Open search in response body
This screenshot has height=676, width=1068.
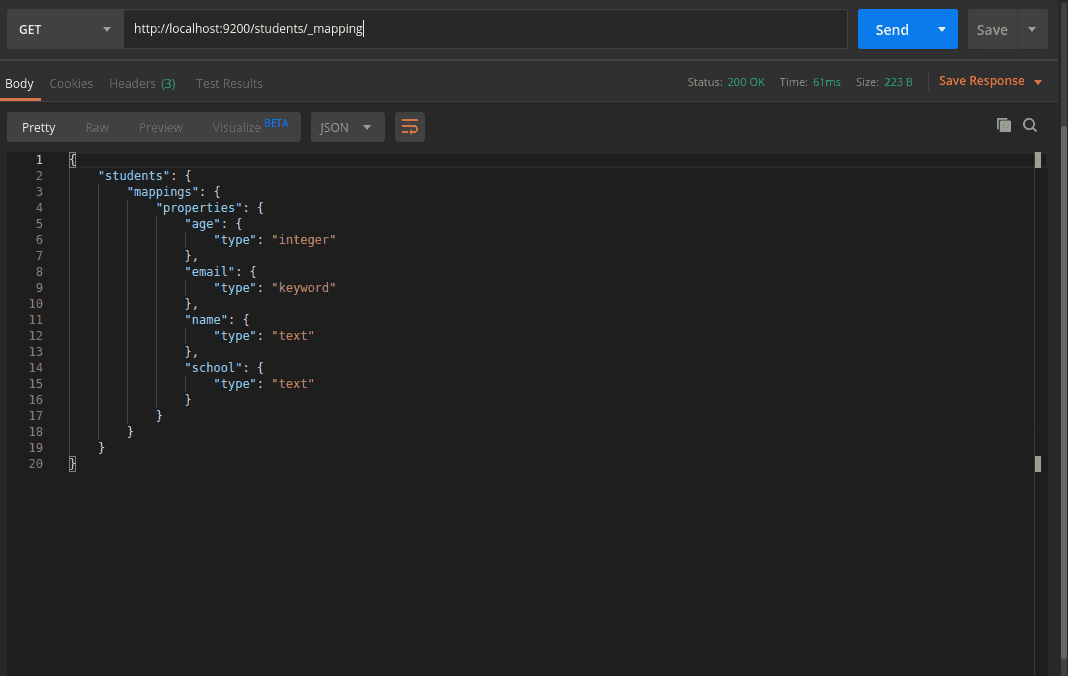coord(1030,125)
